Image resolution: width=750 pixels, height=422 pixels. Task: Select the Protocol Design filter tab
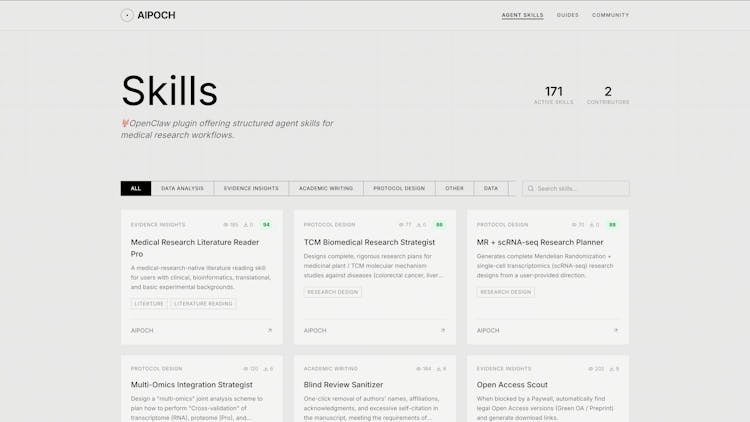click(399, 188)
